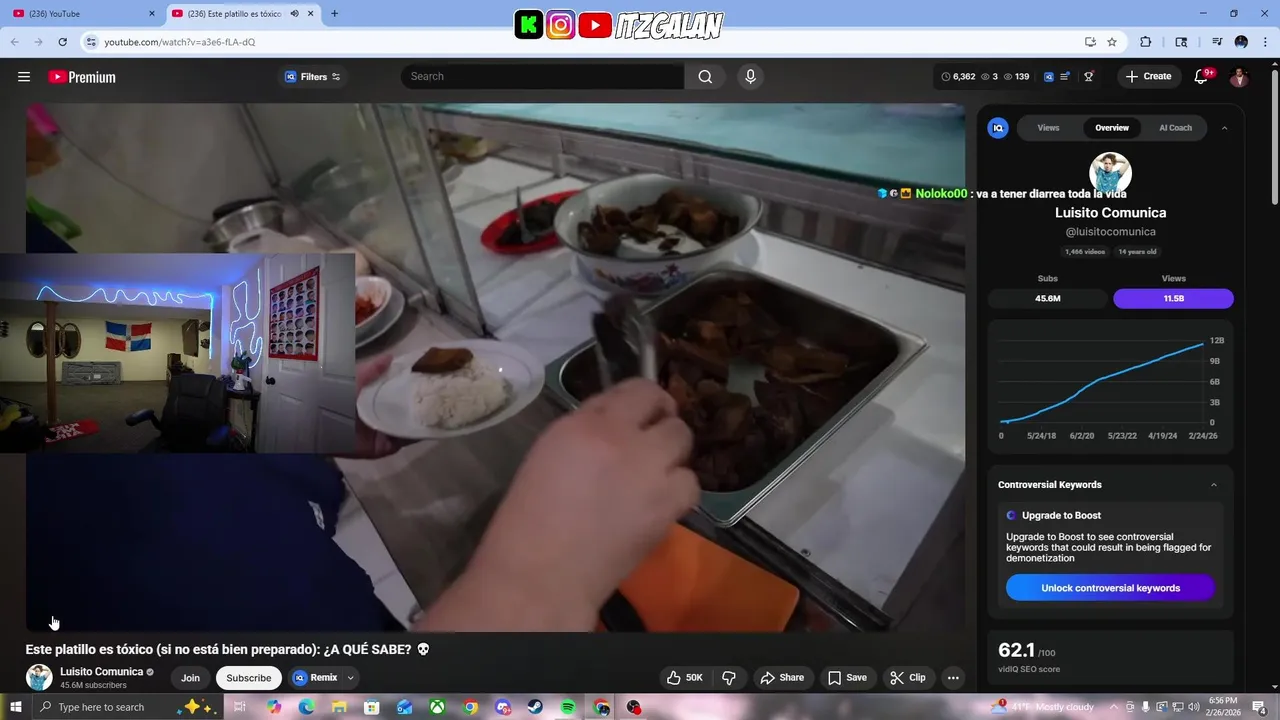The width and height of the screenshot is (1280, 720).
Task: Open vidIQ icon in the top bar
Action: (1049, 77)
